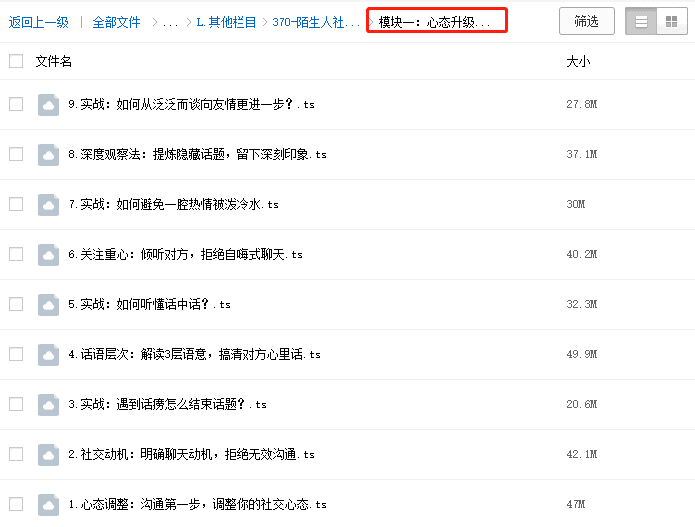The image size is (695, 527).
Task: Click current folder 模块一：心态升级... breadcrumb
Action: point(434,22)
